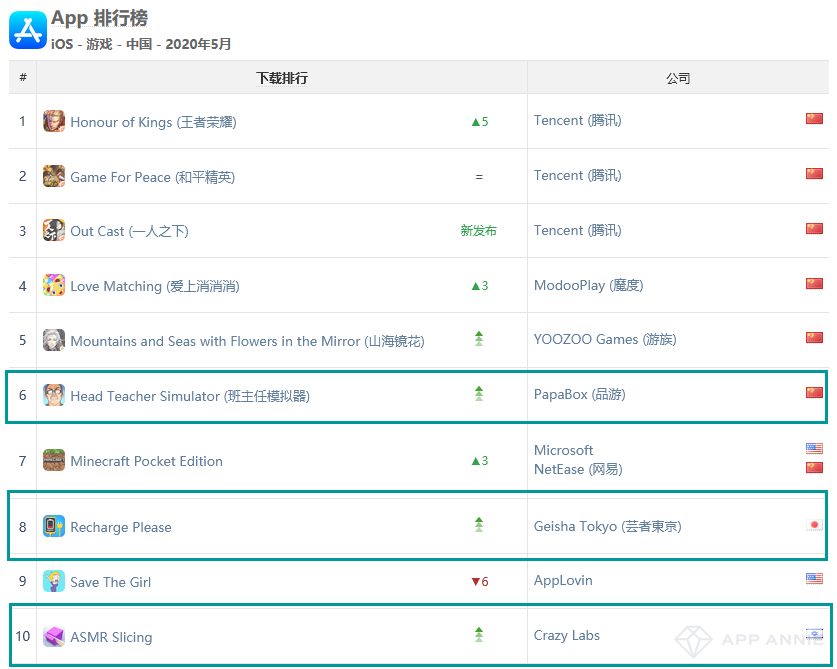The image size is (837, 669).
Task: Click the App Store logo icon
Action: pyautogui.click(x=28, y=30)
